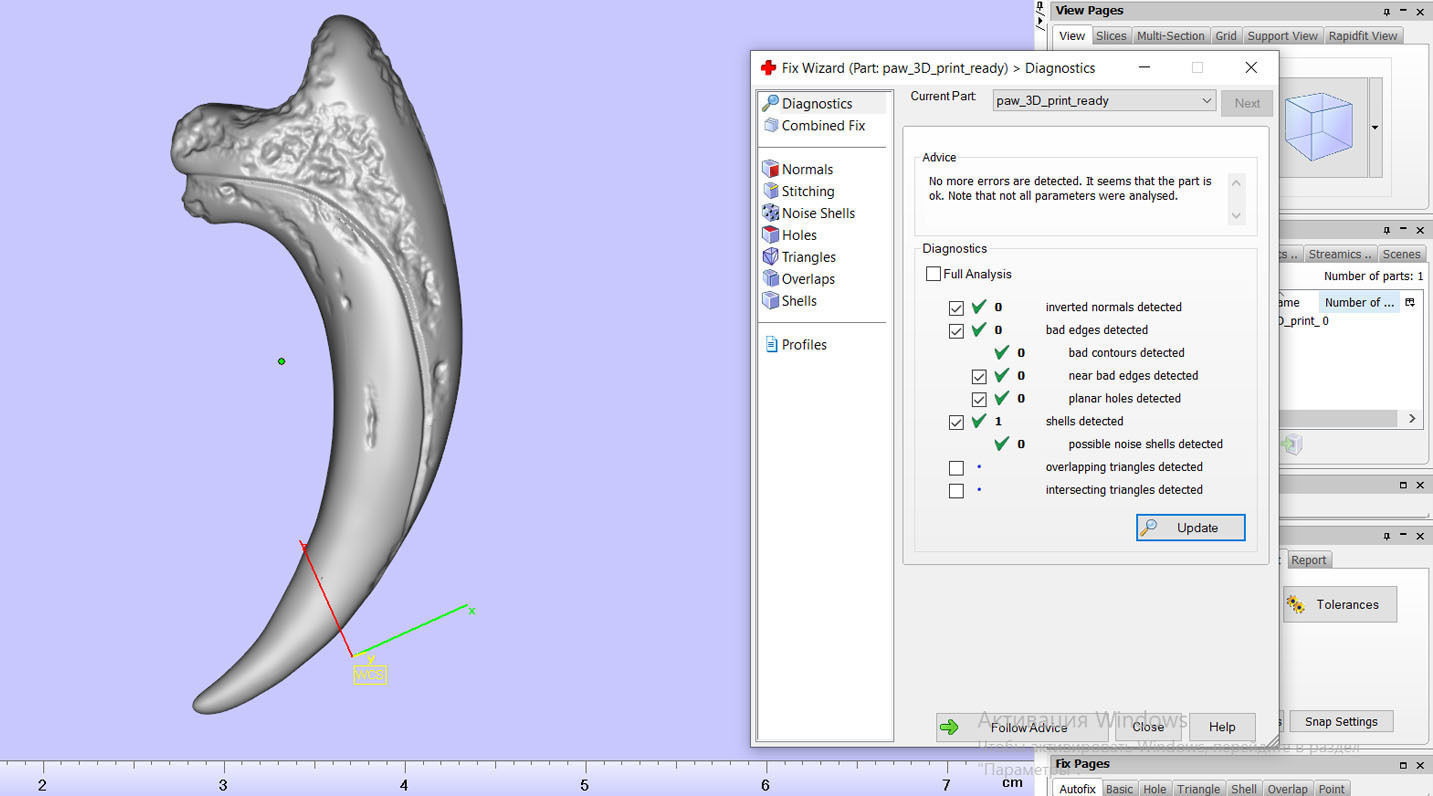Viewport: 1433px width, 796px height.
Task: Open Combined Fix in the wizard sidebar
Action: tap(814, 125)
